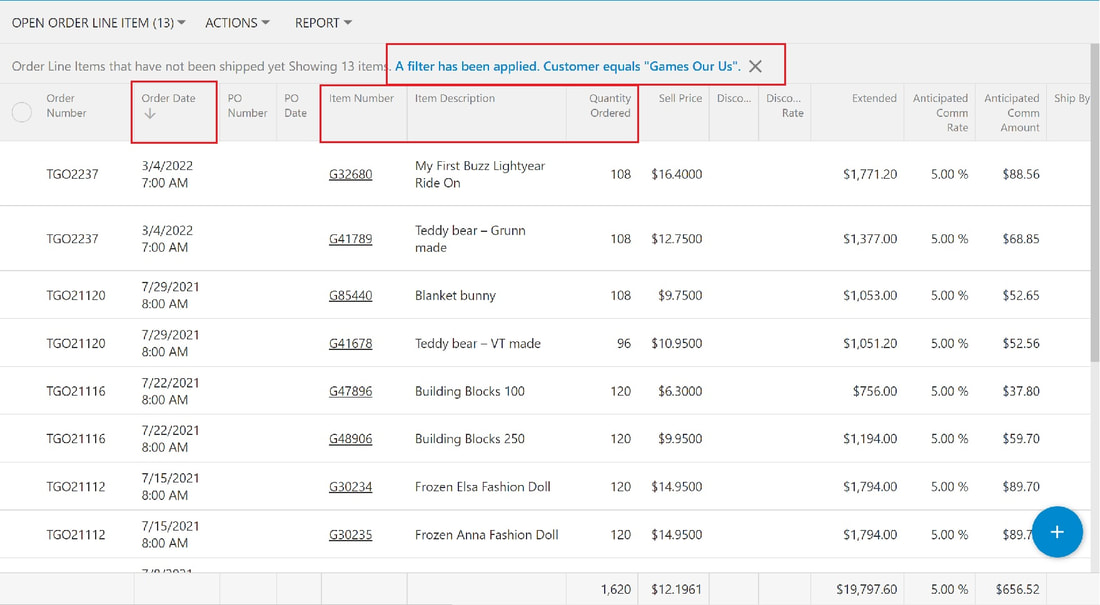Viewport: 1100px width, 605px height.
Task: Open the Actions menu
Action: coord(237,22)
